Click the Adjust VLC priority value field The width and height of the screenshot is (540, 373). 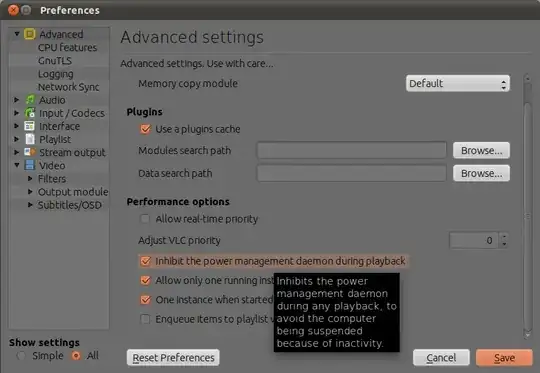pyautogui.click(x=474, y=240)
